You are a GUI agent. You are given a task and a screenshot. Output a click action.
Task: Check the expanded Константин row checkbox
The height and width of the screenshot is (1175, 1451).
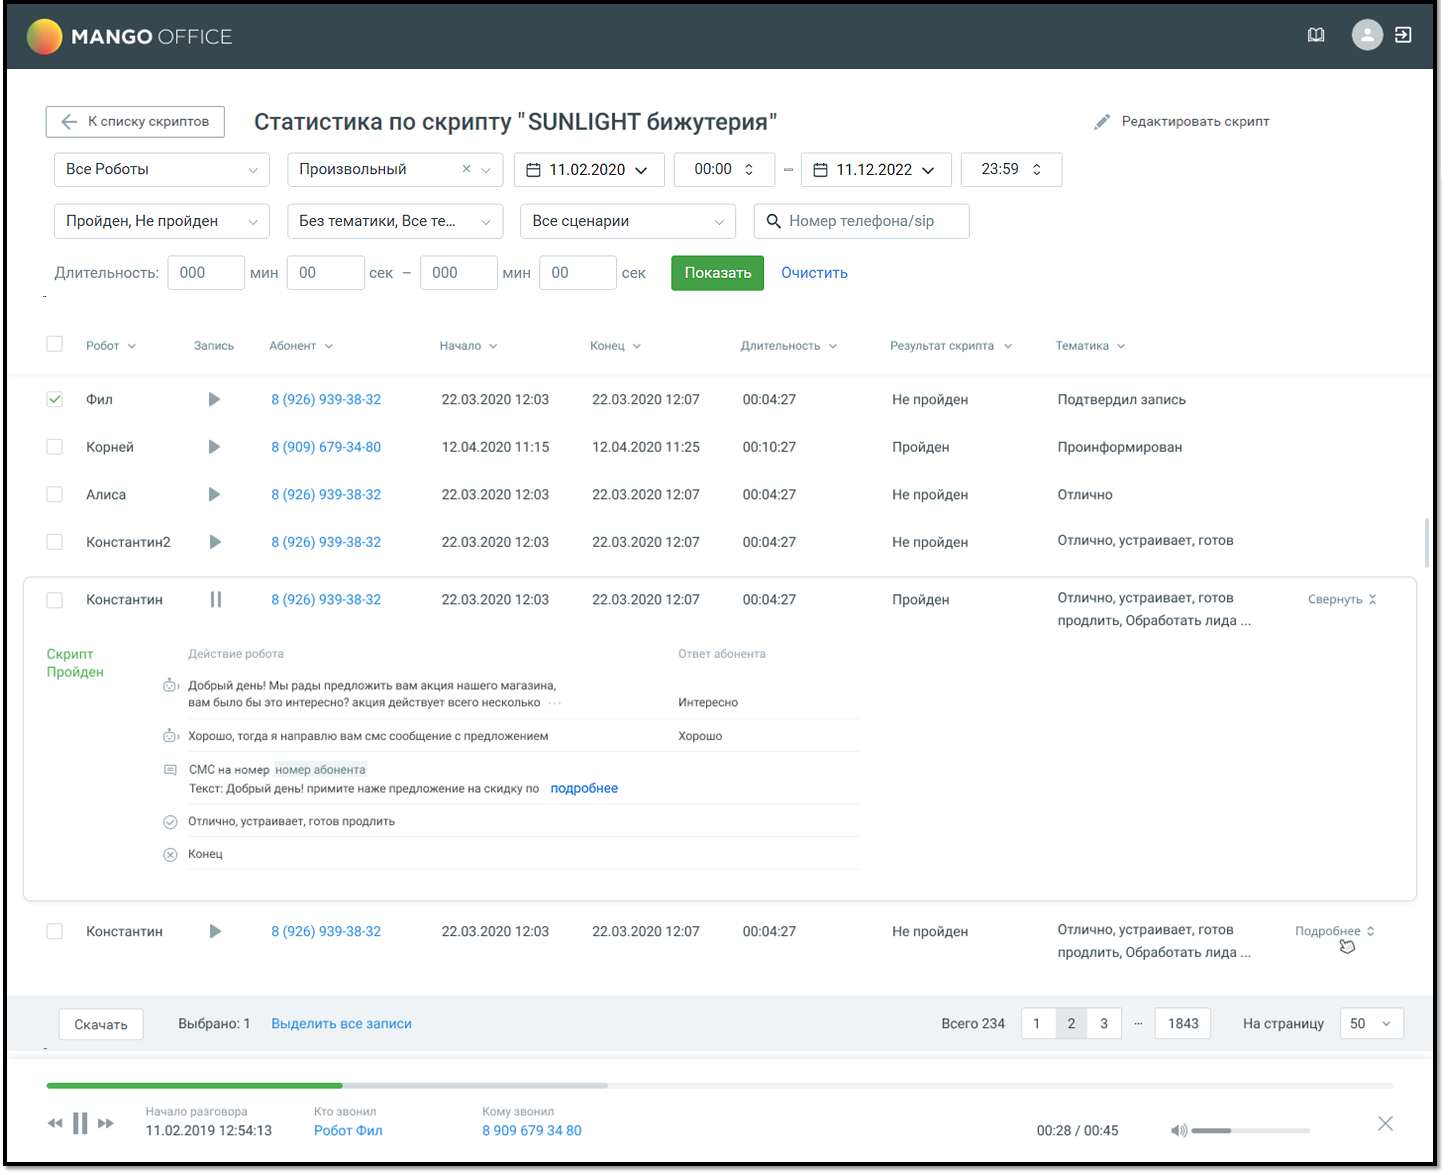point(55,600)
